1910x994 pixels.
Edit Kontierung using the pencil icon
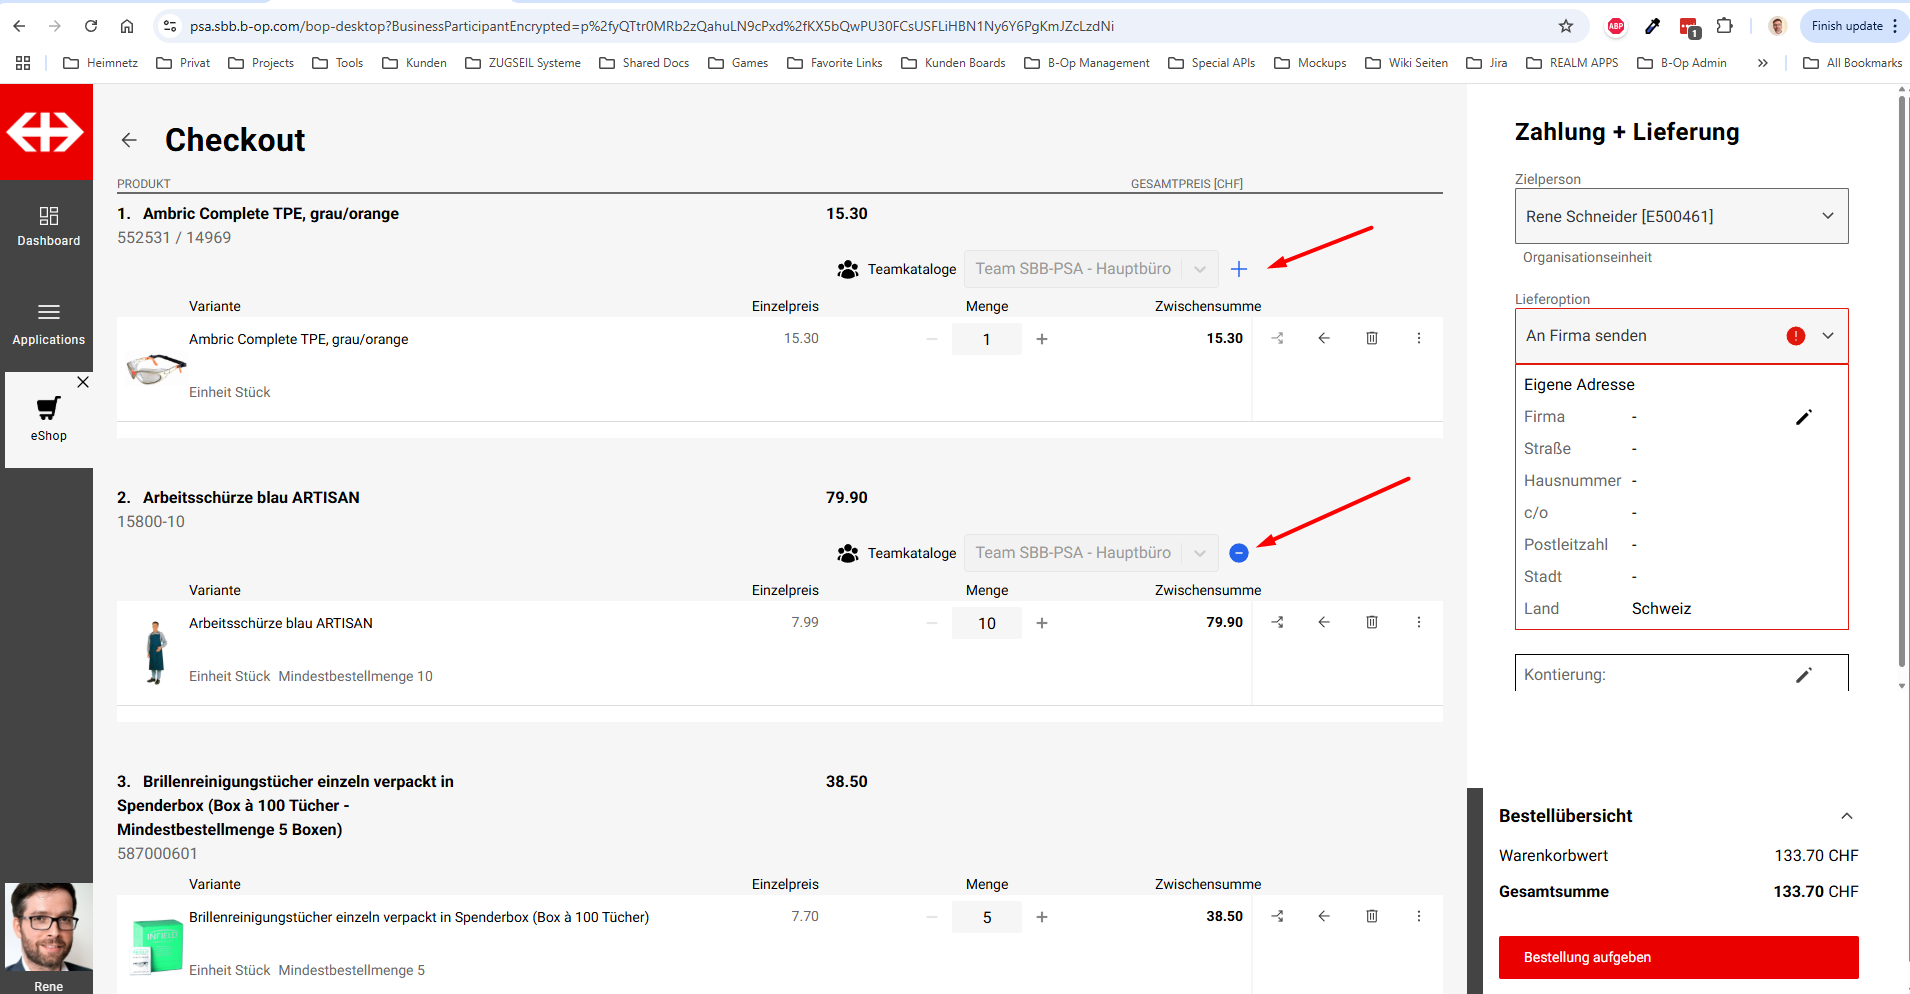point(1803,675)
